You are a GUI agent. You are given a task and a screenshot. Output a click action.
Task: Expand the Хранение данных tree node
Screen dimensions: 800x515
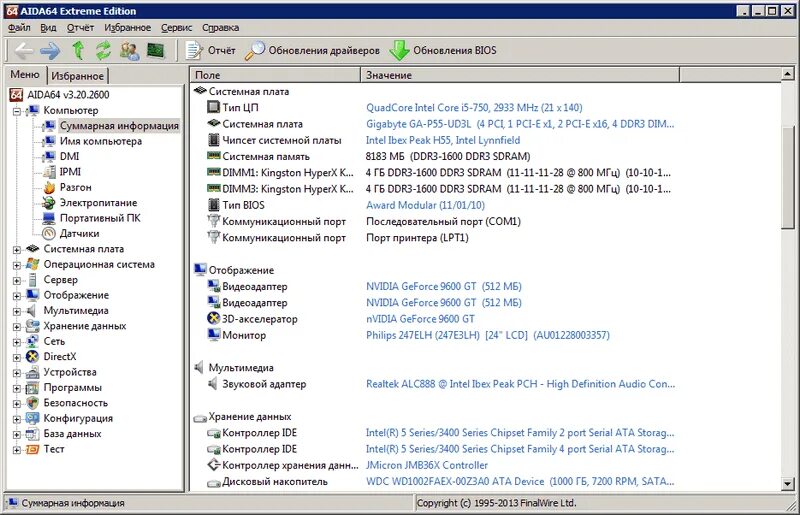(17, 327)
